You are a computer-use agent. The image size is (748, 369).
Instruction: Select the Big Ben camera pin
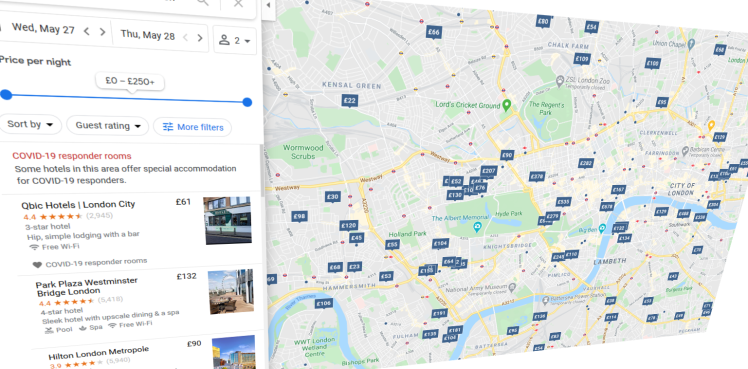tap(603, 228)
